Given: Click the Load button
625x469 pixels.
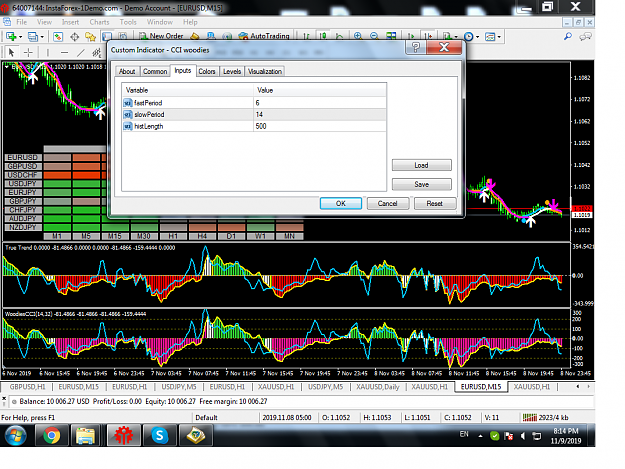Looking at the screenshot, I should [421, 165].
